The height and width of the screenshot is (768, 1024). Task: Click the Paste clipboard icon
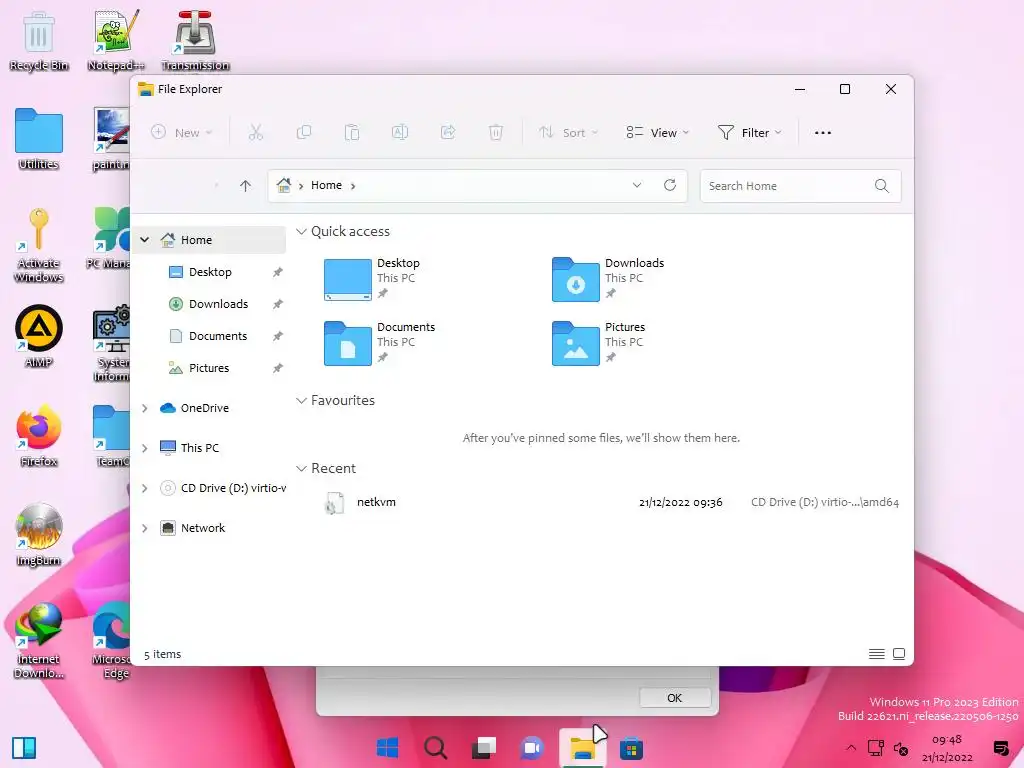coord(351,133)
